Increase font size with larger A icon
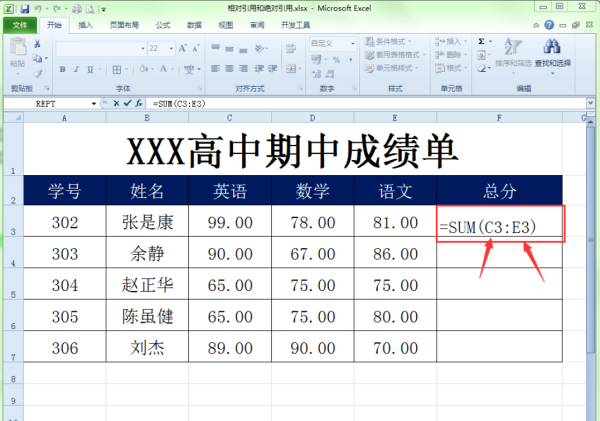The height and width of the screenshot is (421, 600). [x=183, y=48]
